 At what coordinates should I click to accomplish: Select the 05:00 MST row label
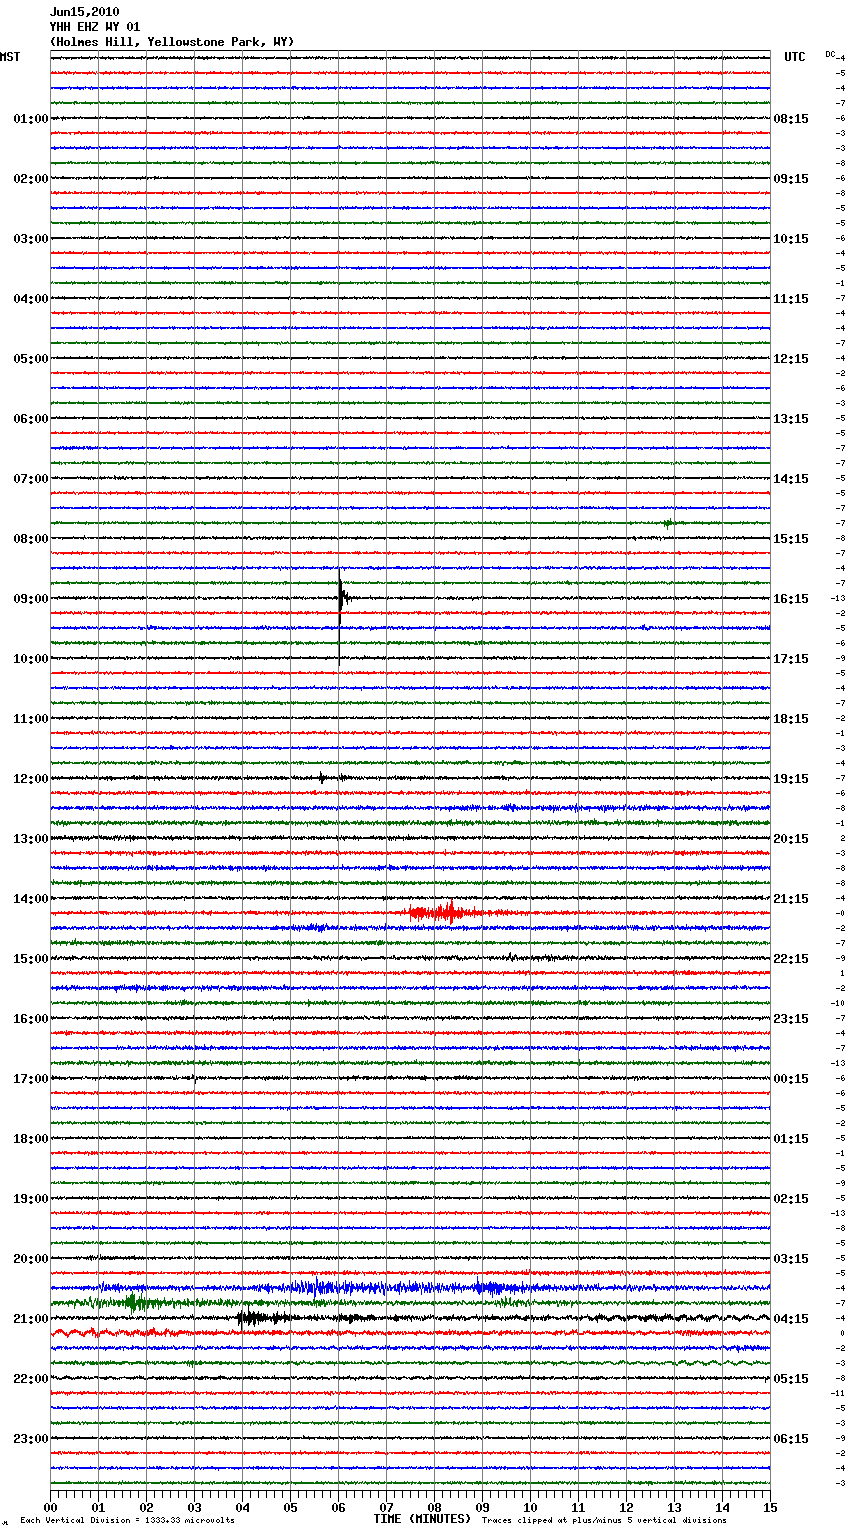[x=31, y=359]
